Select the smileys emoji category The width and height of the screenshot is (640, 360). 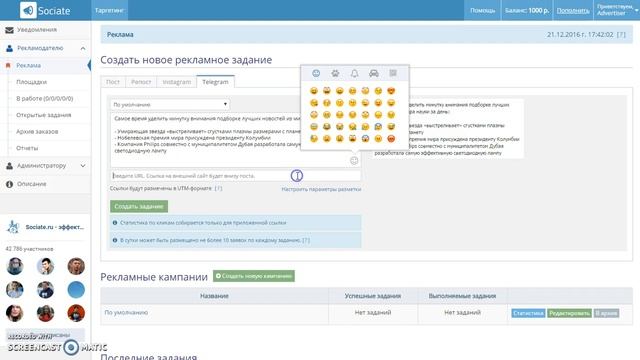[x=316, y=73]
